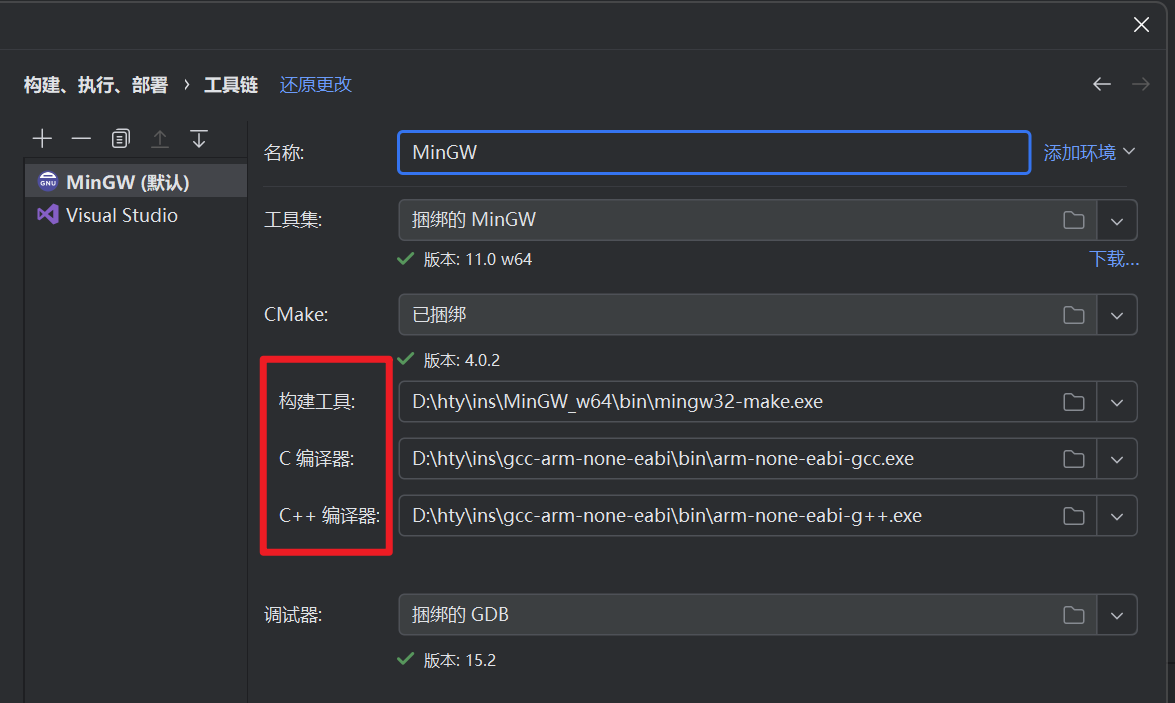Navigate forward with right arrow

click(1141, 84)
